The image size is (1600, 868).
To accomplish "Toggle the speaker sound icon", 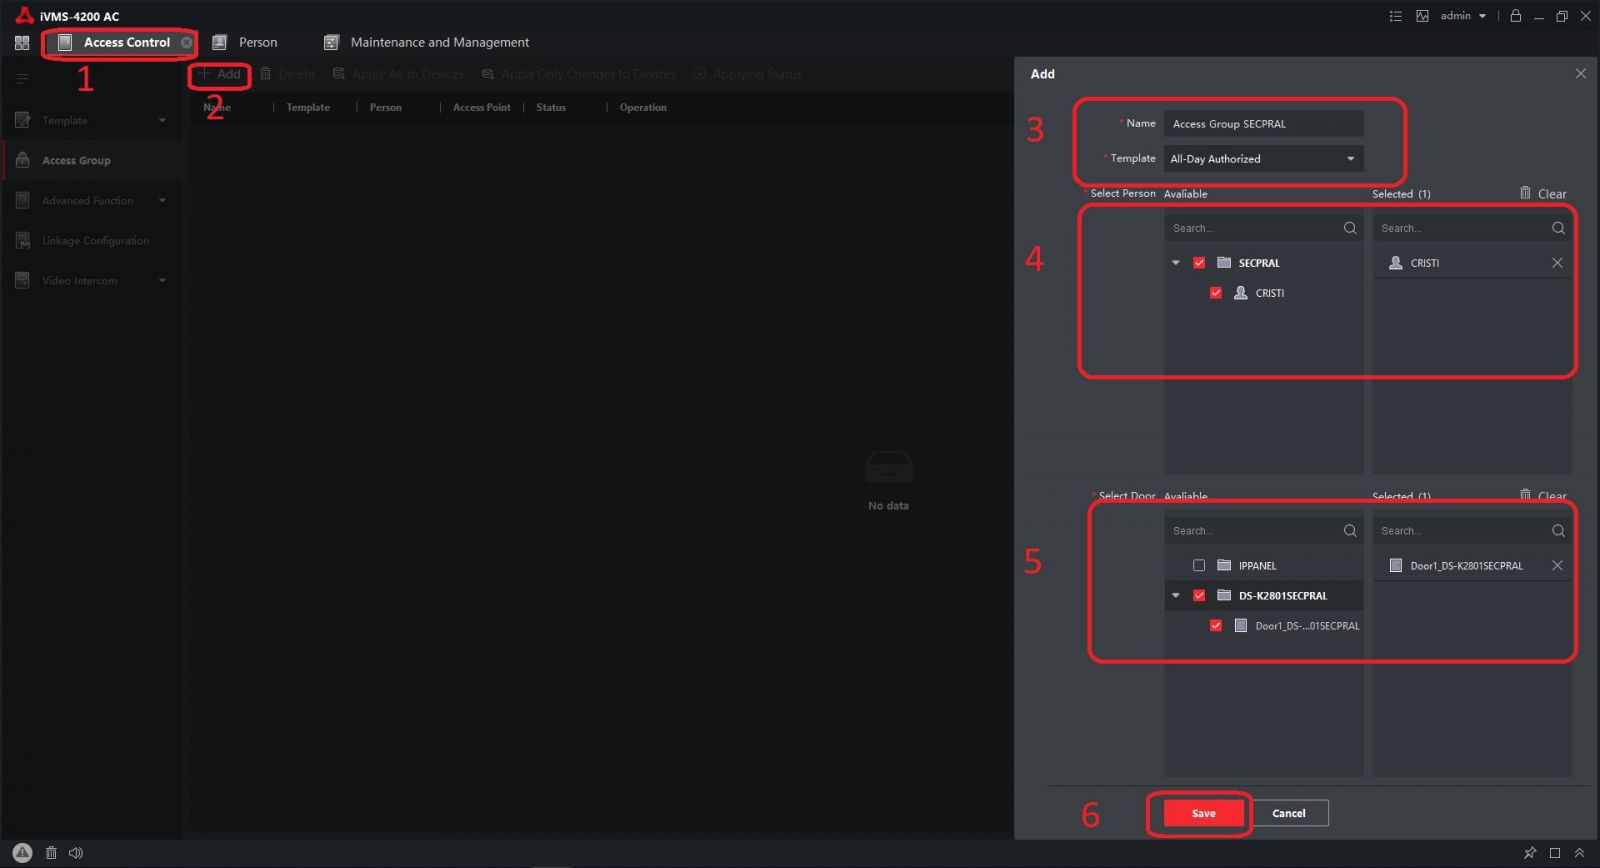I will [76, 853].
